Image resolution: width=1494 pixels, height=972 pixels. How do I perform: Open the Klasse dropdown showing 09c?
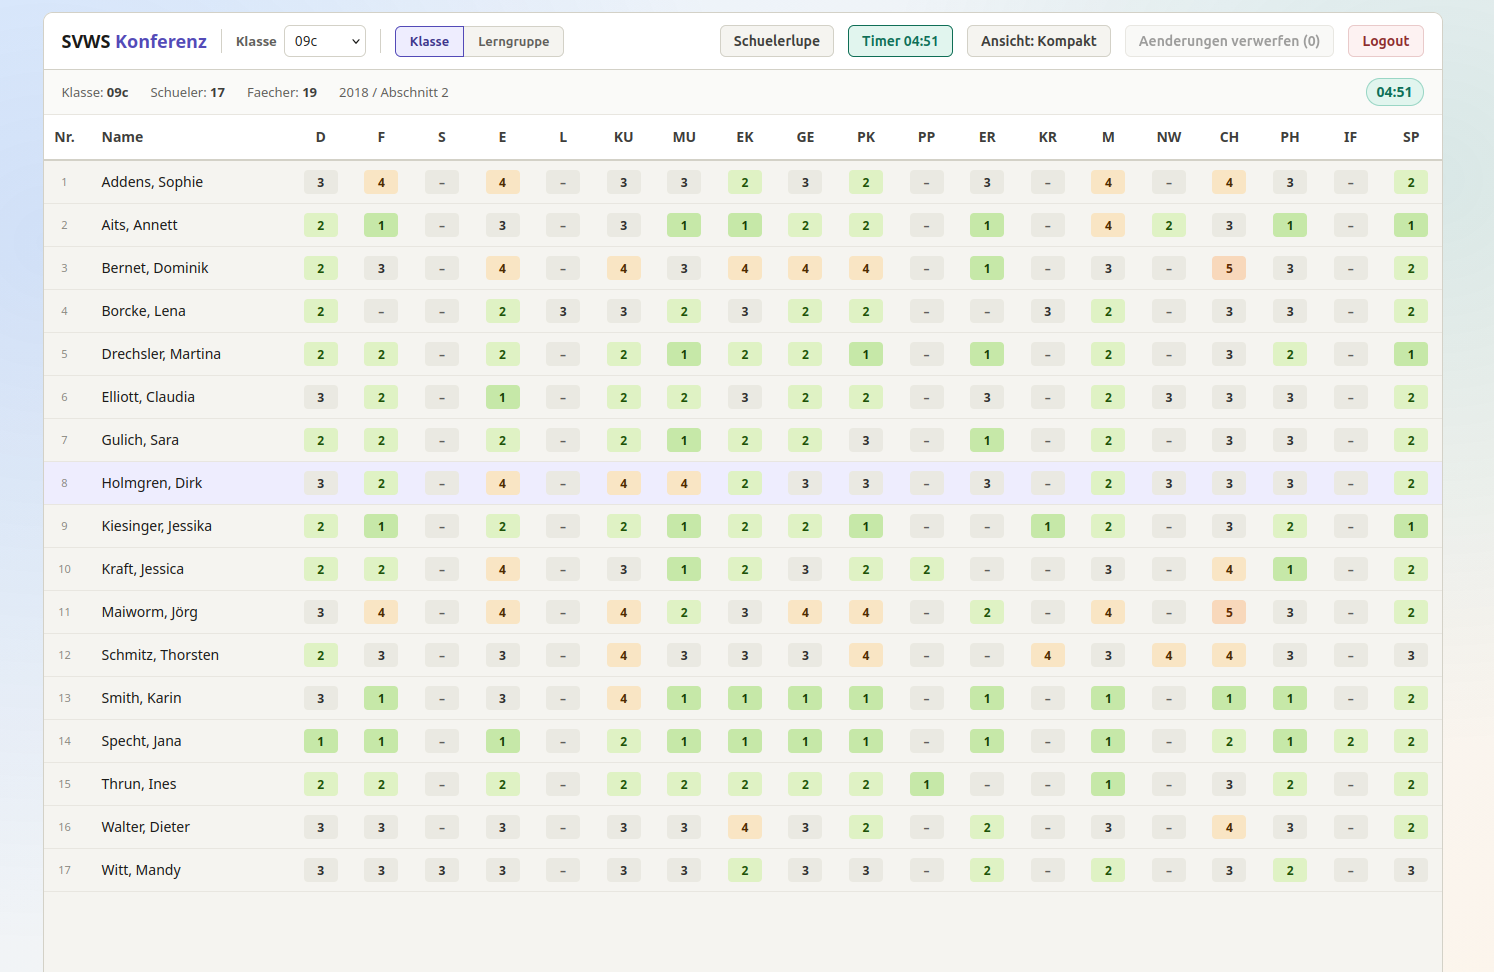click(x=325, y=41)
